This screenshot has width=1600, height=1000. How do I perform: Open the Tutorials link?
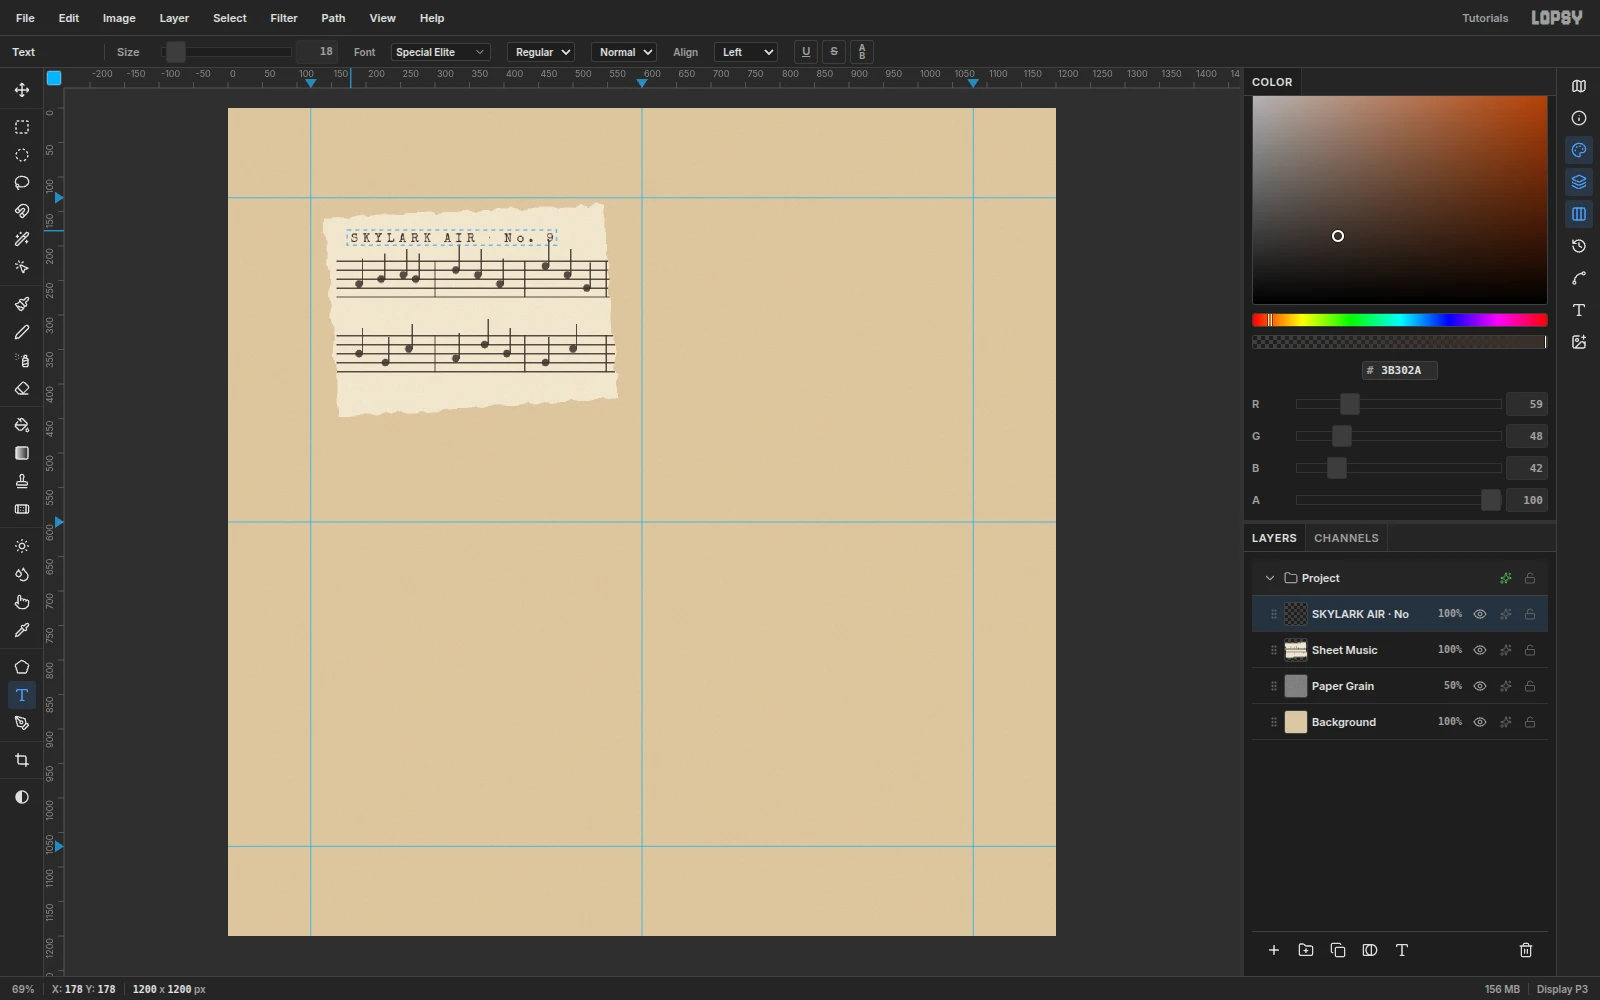(1485, 18)
